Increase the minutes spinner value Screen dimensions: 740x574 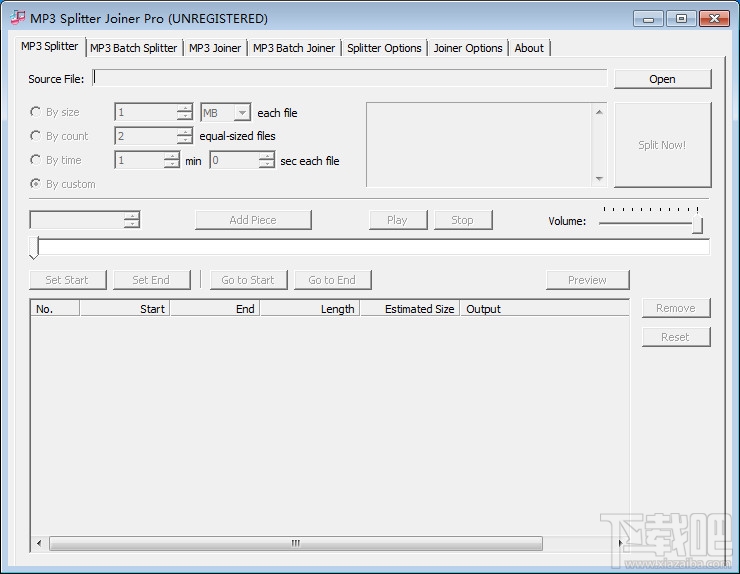pyautogui.click(x=172, y=156)
